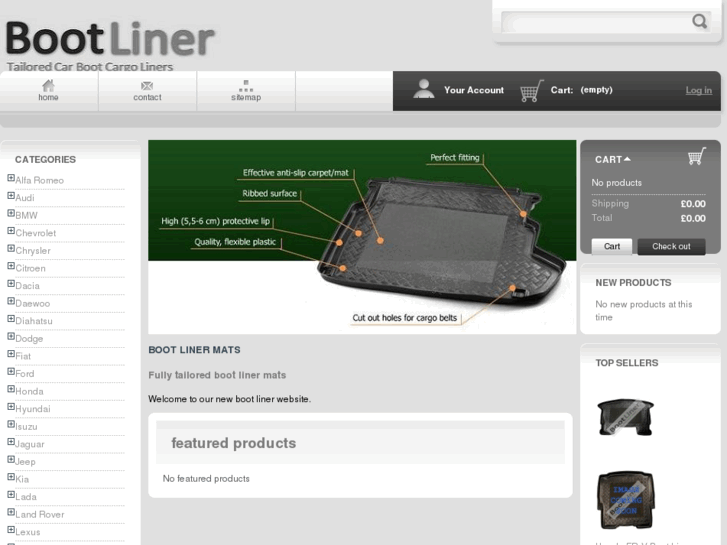
Task: Open the NEW PRODUCTS heading link
Action: coord(633,282)
